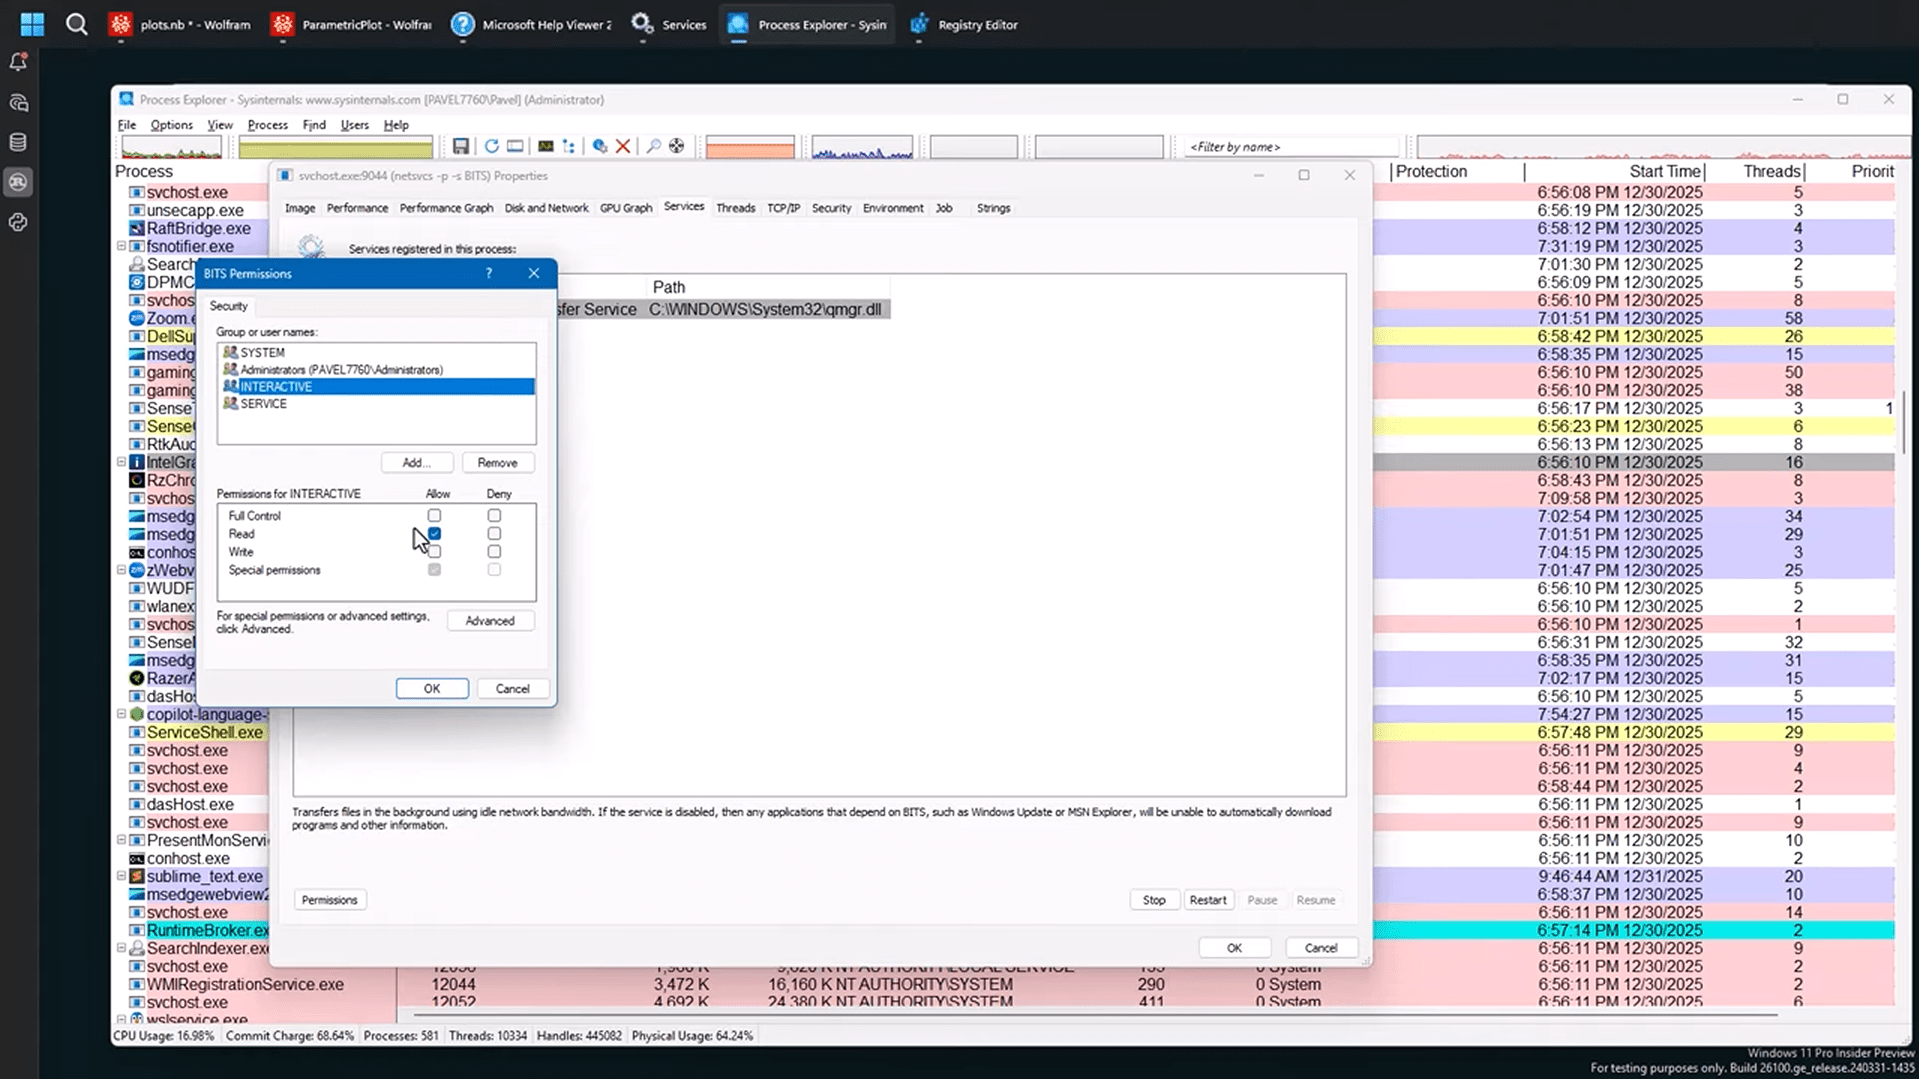Viewport: 1919px width, 1079px height.
Task: Tick the Write Deny checkbox
Action: coord(494,552)
